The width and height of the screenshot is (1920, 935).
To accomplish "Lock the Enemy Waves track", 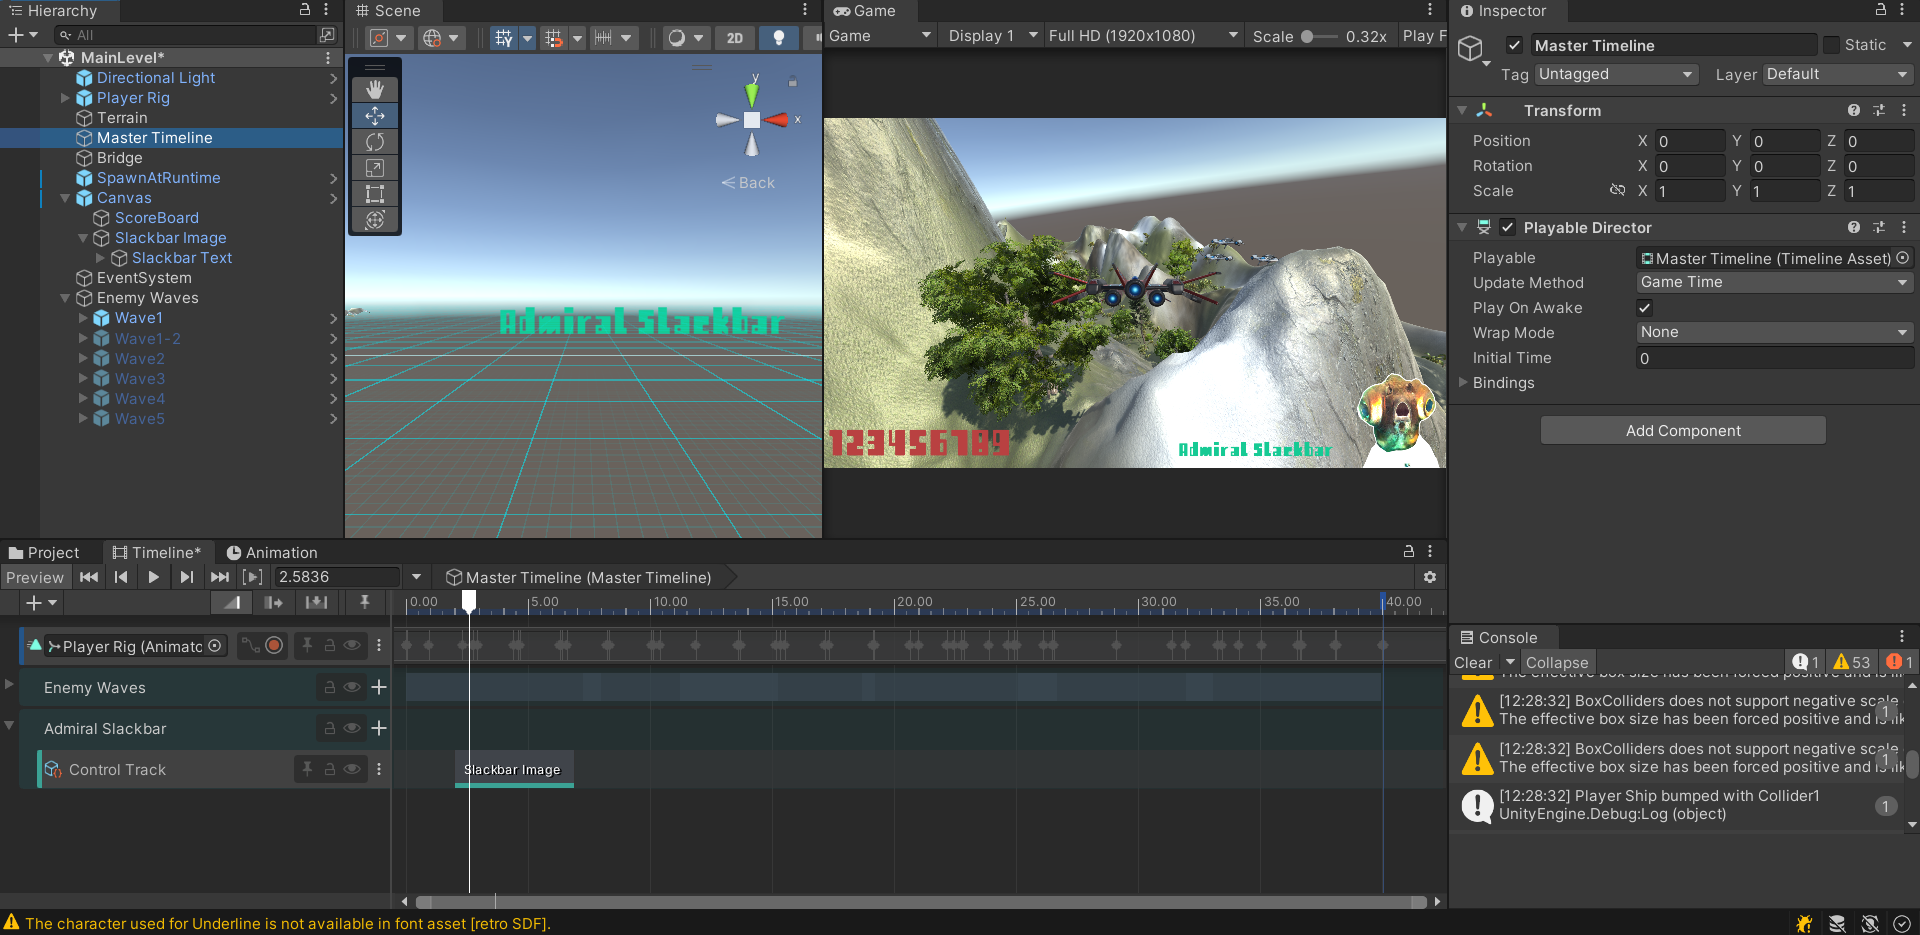I will tap(329, 688).
